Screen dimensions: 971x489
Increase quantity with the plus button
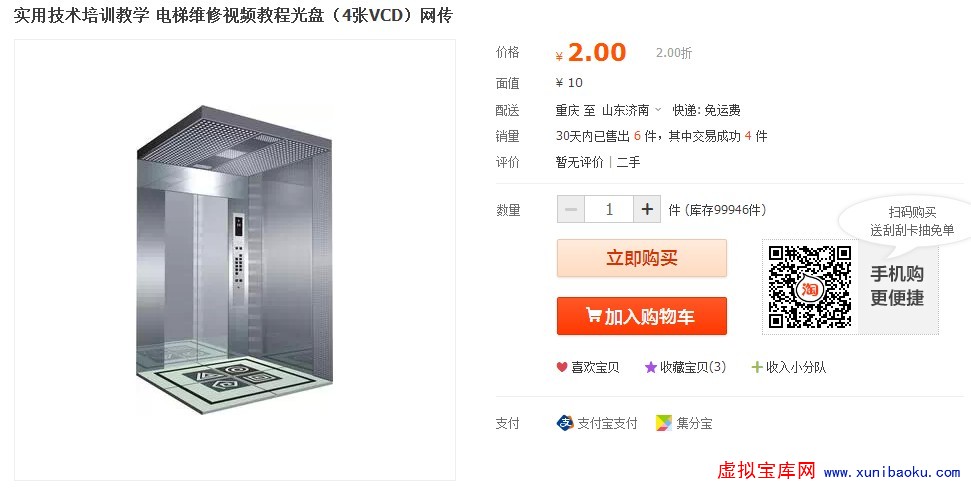coord(647,209)
